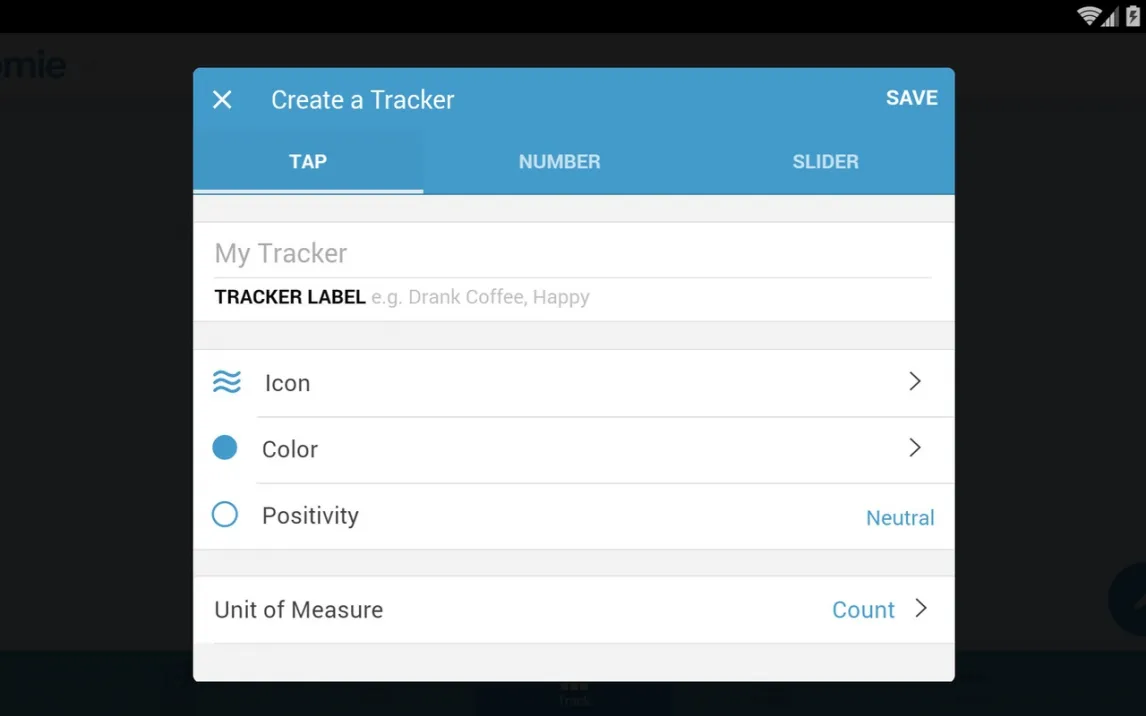Viewport: 1146px width, 716px height.
Task: Tap the battery status icon
Action: (1132, 16)
